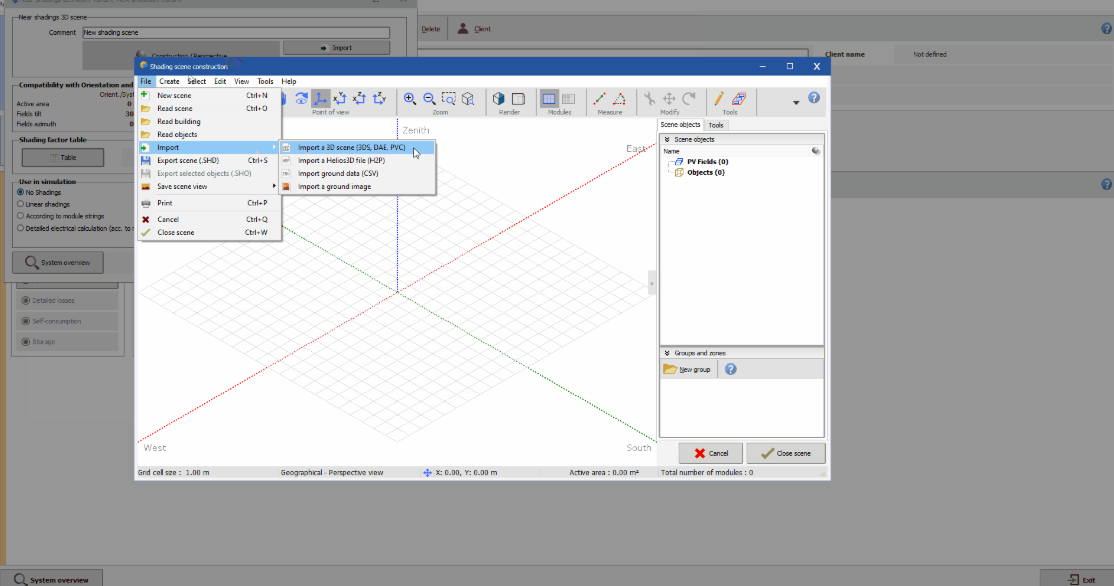Image resolution: width=1114 pixels, height=586 pixels.
Task: Toggle the second Modules display icon
Action: coord(568,99)
